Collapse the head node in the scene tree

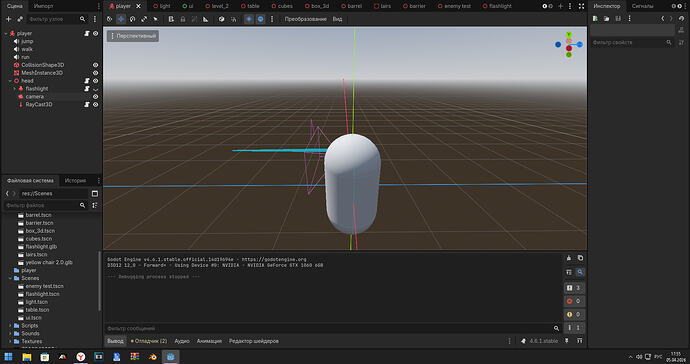point(10,81)
